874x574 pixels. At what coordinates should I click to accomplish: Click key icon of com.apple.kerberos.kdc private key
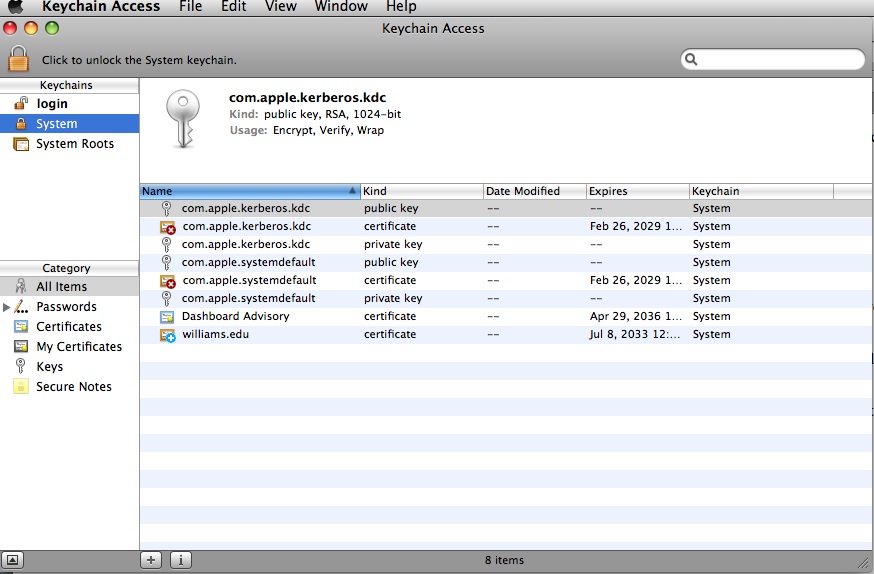[x=166, y=244]
